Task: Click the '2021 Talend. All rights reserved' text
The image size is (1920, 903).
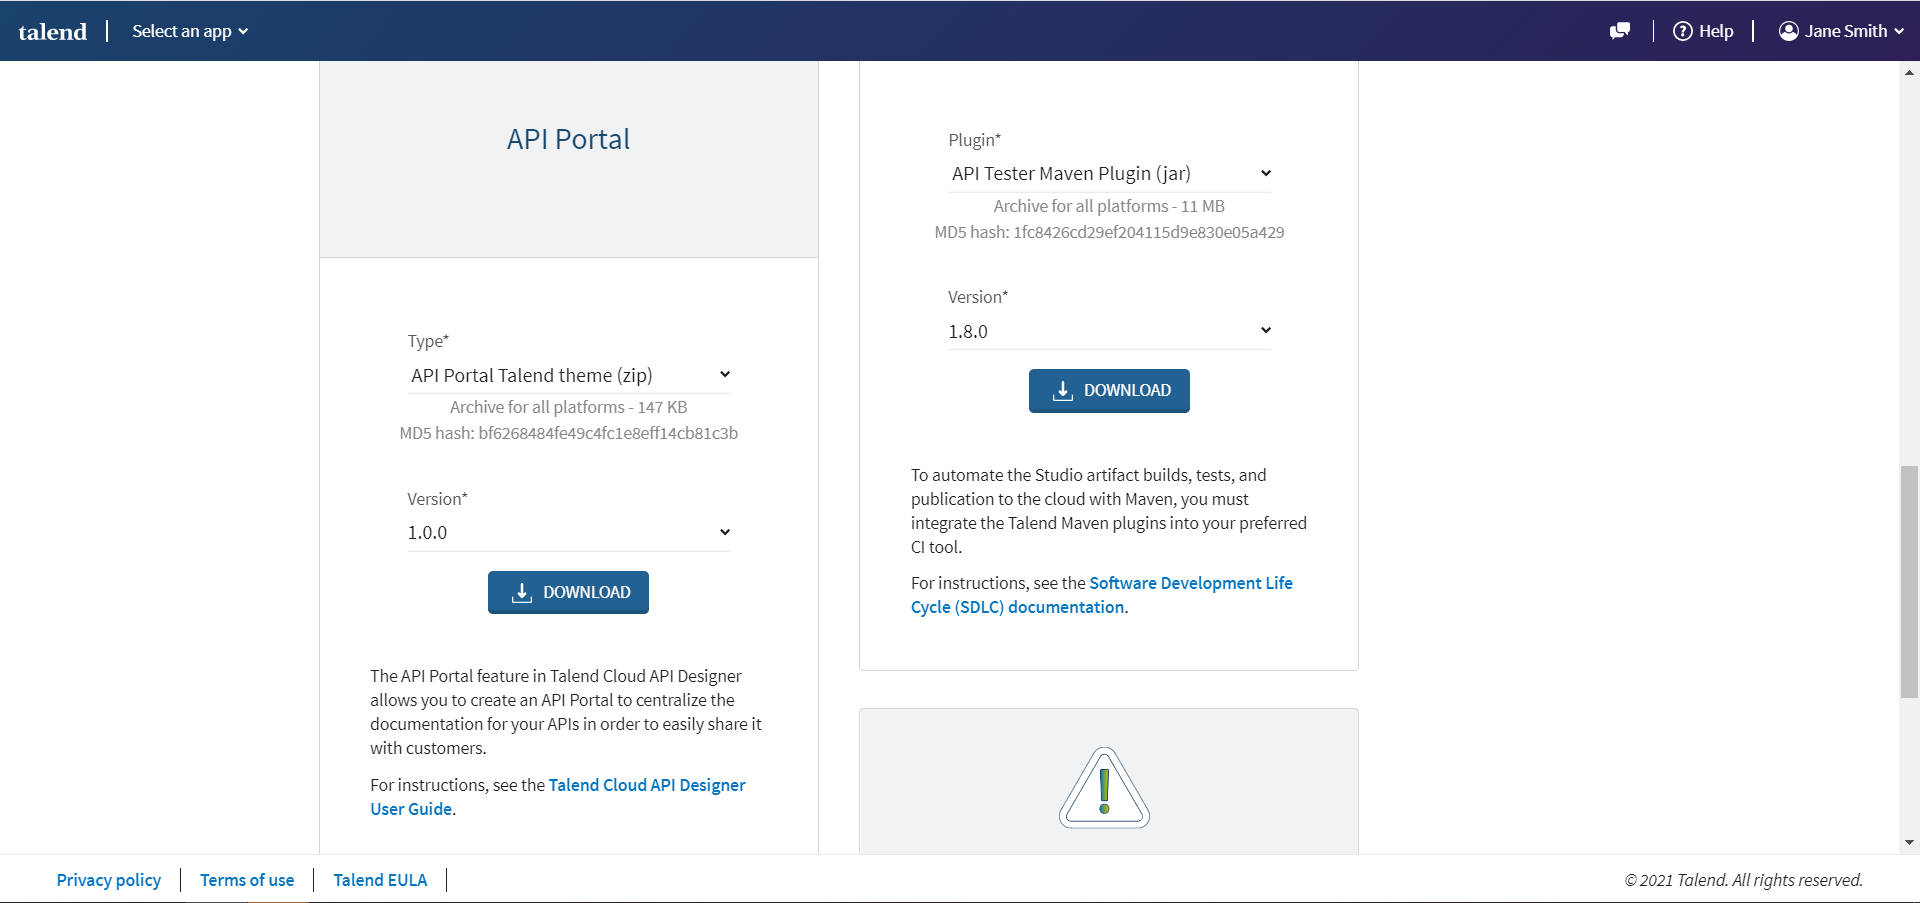Action: [x=1743, y=880]
